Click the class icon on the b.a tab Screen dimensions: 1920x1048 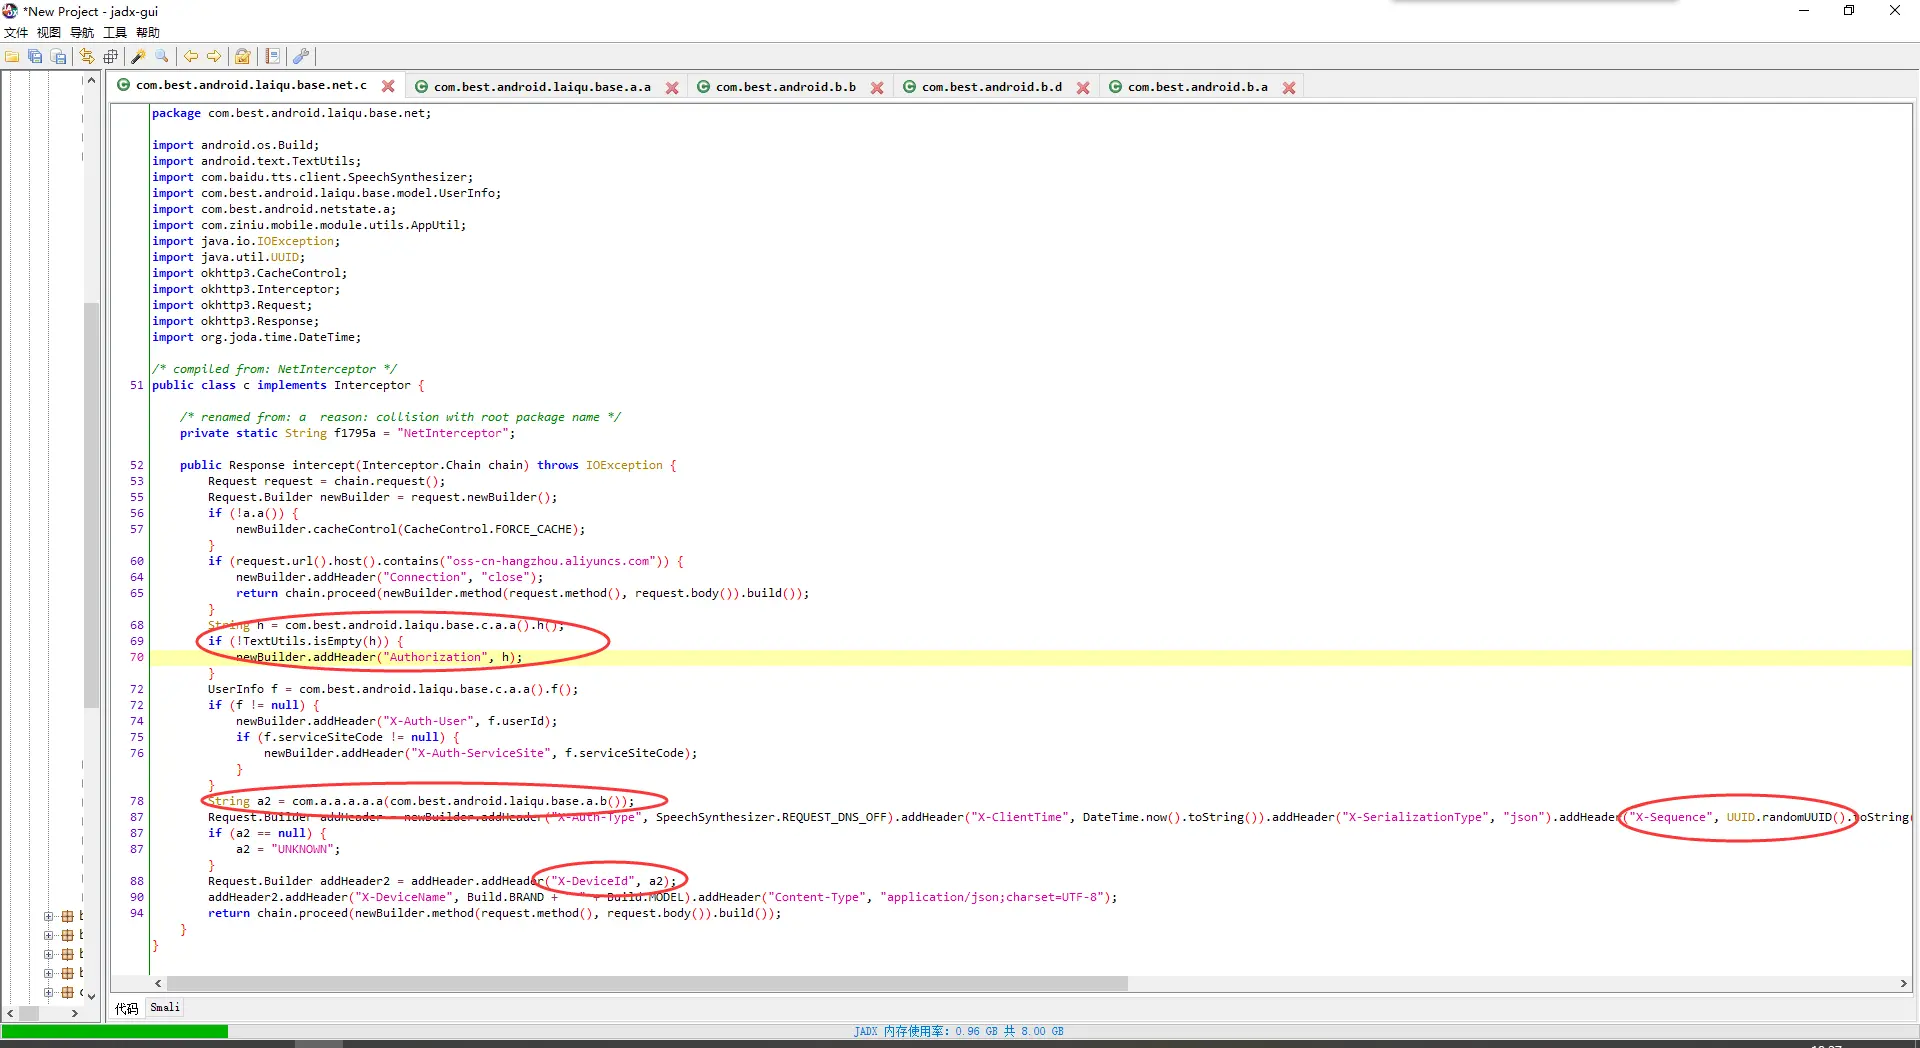coord(1116,87)
